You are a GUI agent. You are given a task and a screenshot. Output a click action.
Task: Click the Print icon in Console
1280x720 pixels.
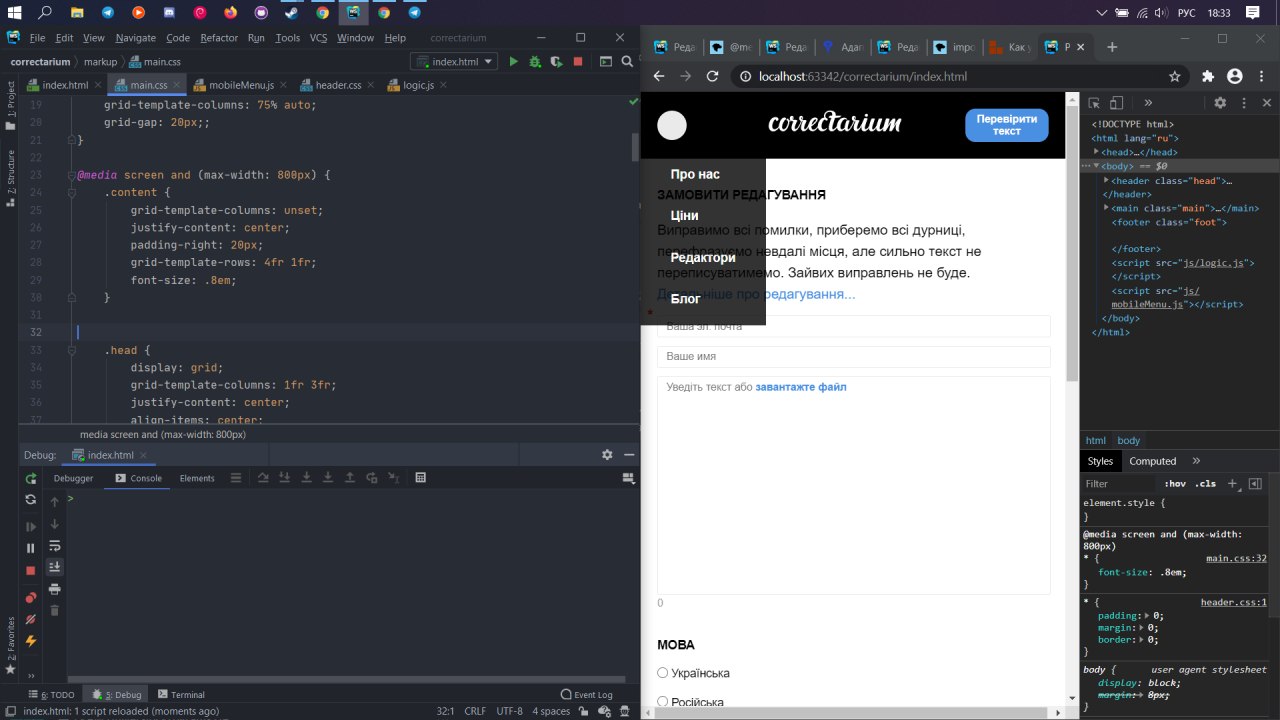click(x=55, y=589)
